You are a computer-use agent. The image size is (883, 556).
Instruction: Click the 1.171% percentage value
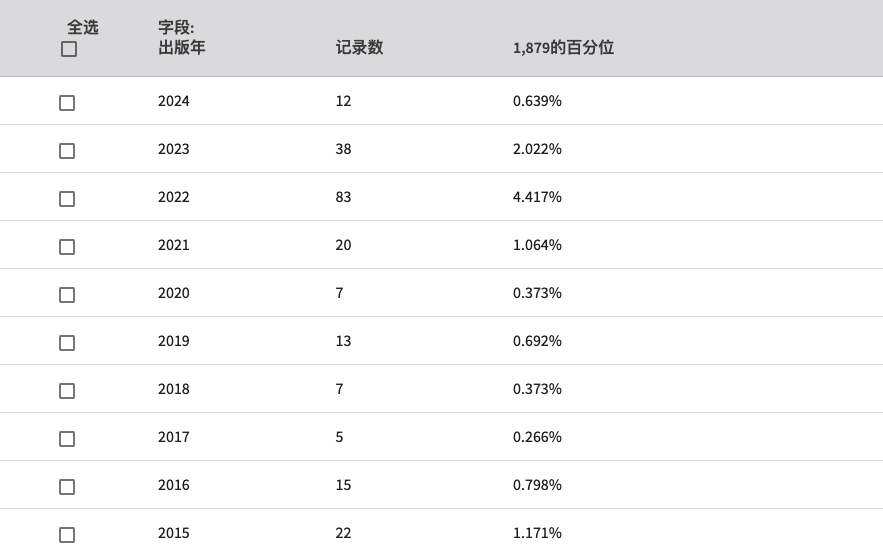[537, 533]
